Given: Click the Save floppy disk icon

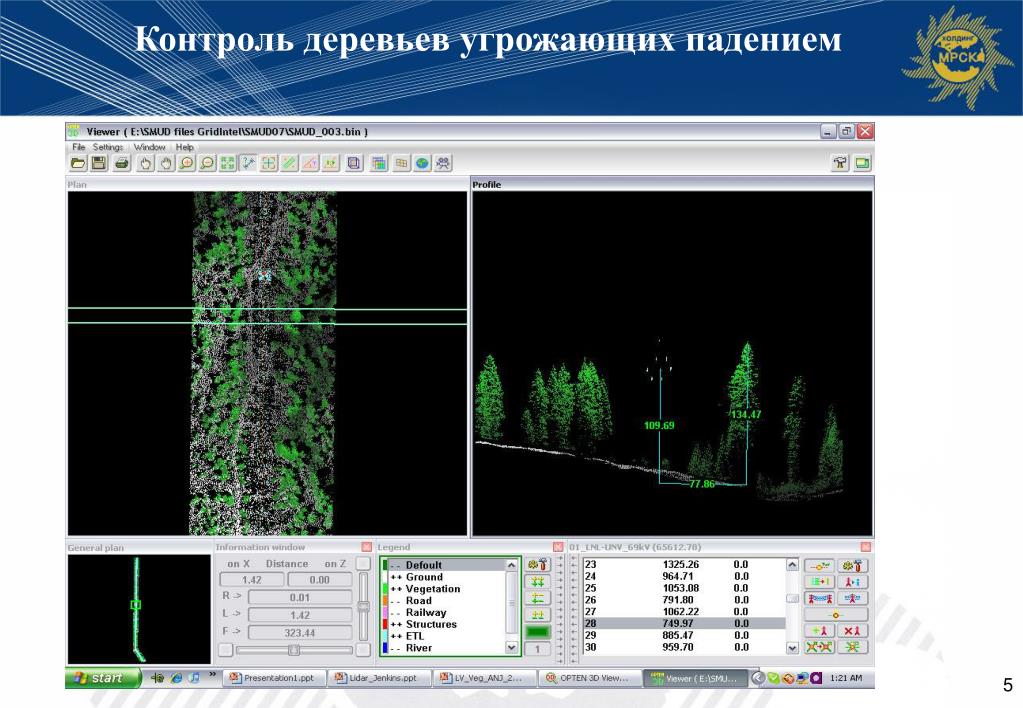Looking at the screenshot, I should pyautogui.click(x=99, y=163).
